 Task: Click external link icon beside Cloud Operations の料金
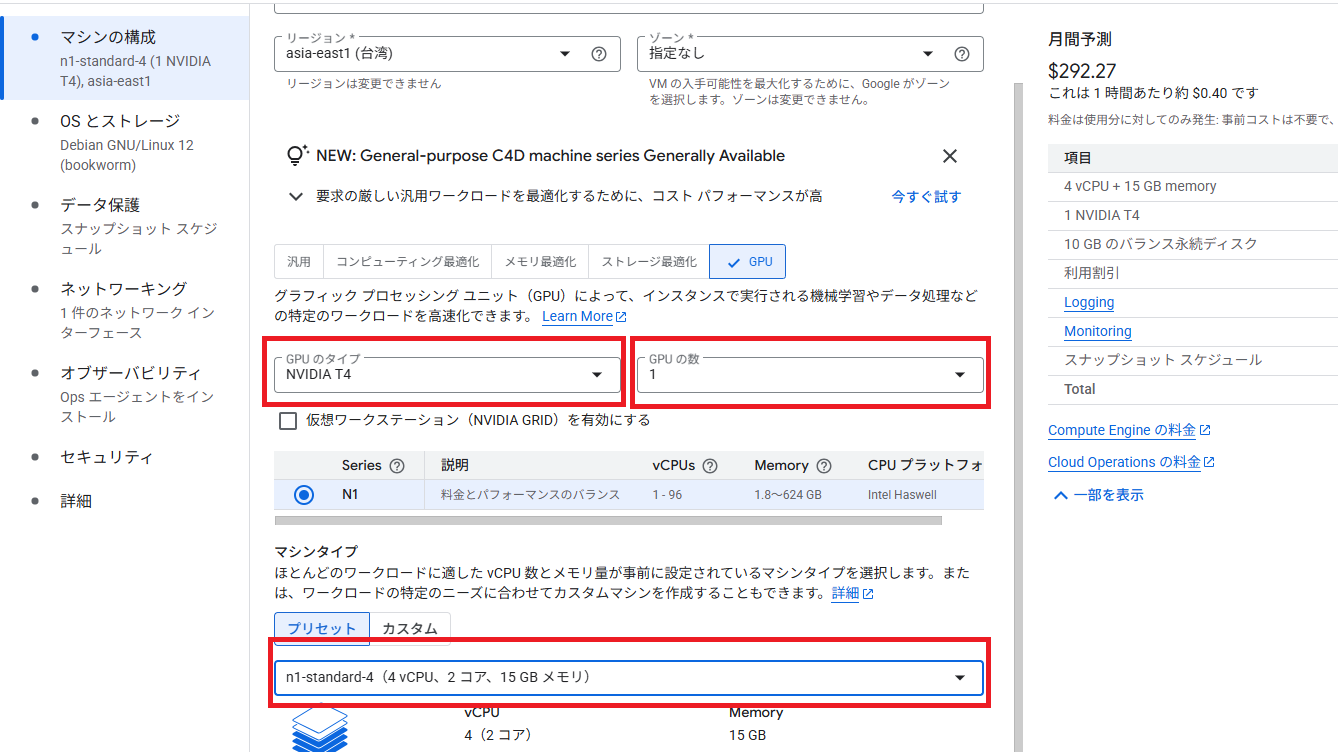(1209, 462)
